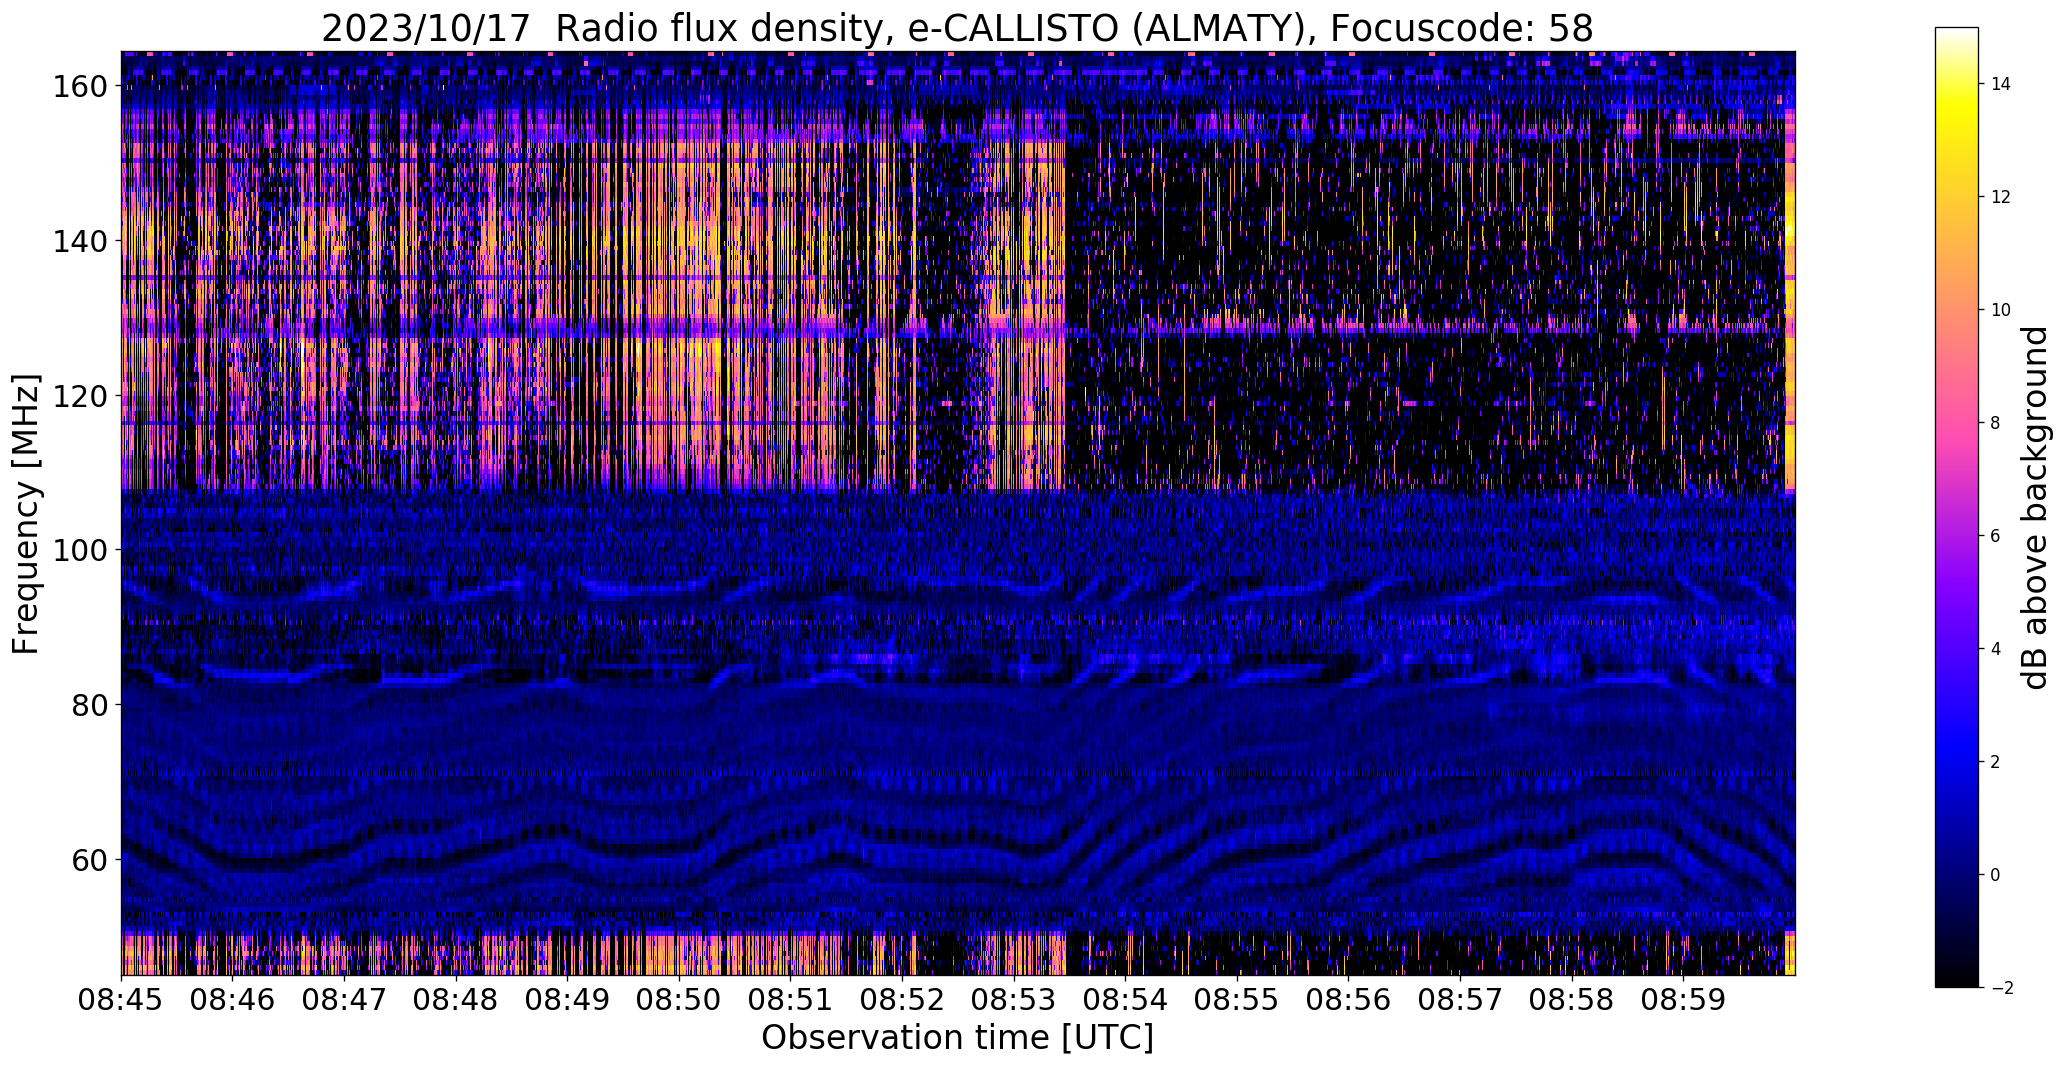This screenshot has height=1067, width=2066.
Task: Click the 08:51 time tick label
Action: (791, 1000)
